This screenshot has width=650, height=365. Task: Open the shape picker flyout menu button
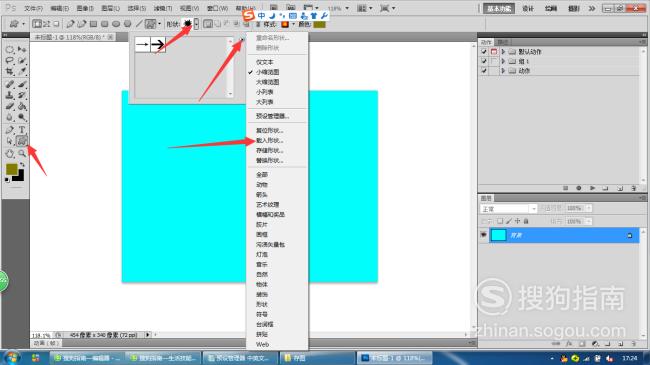coord(242,40)
